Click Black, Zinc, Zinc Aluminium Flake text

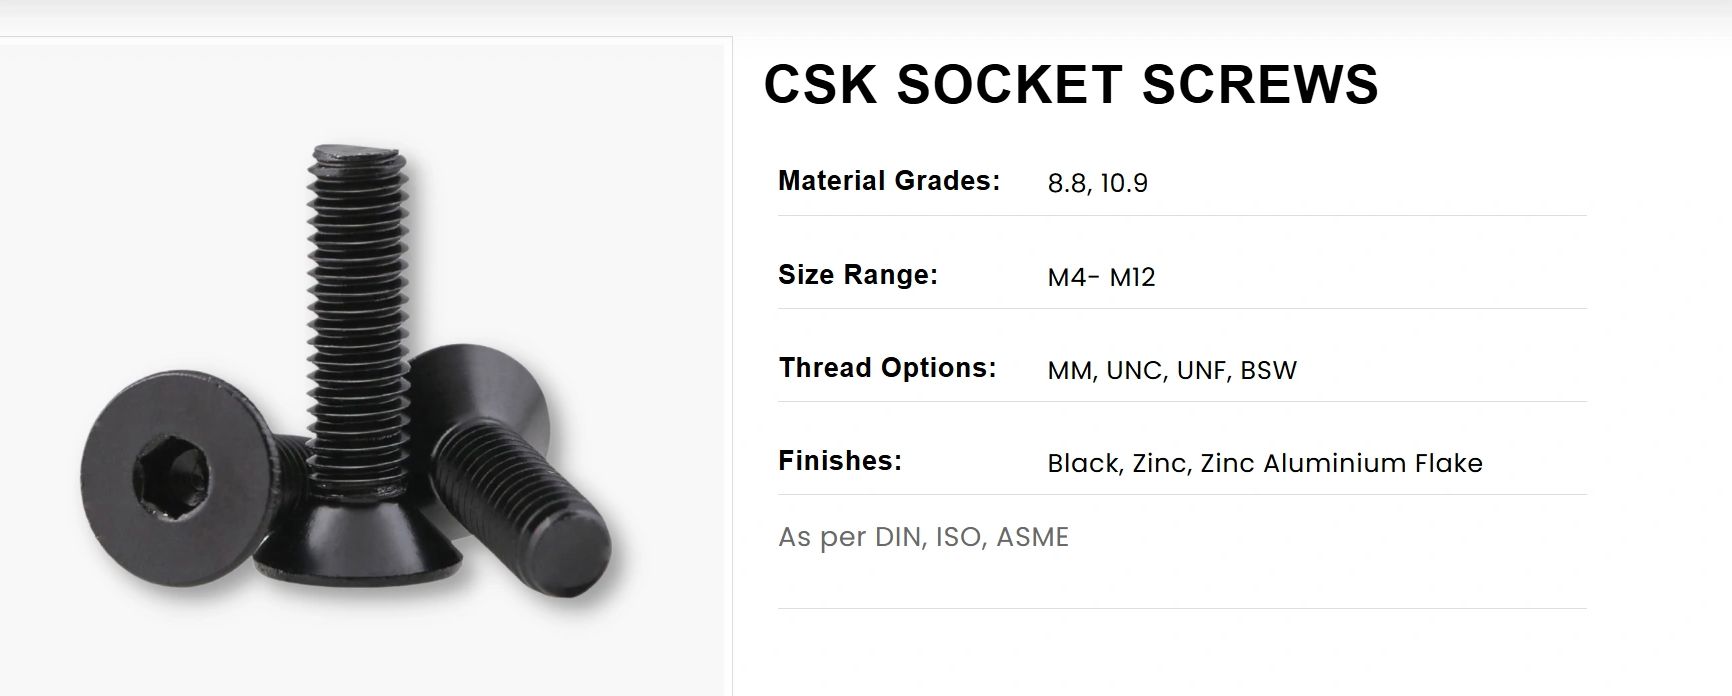pos(1265,463)
